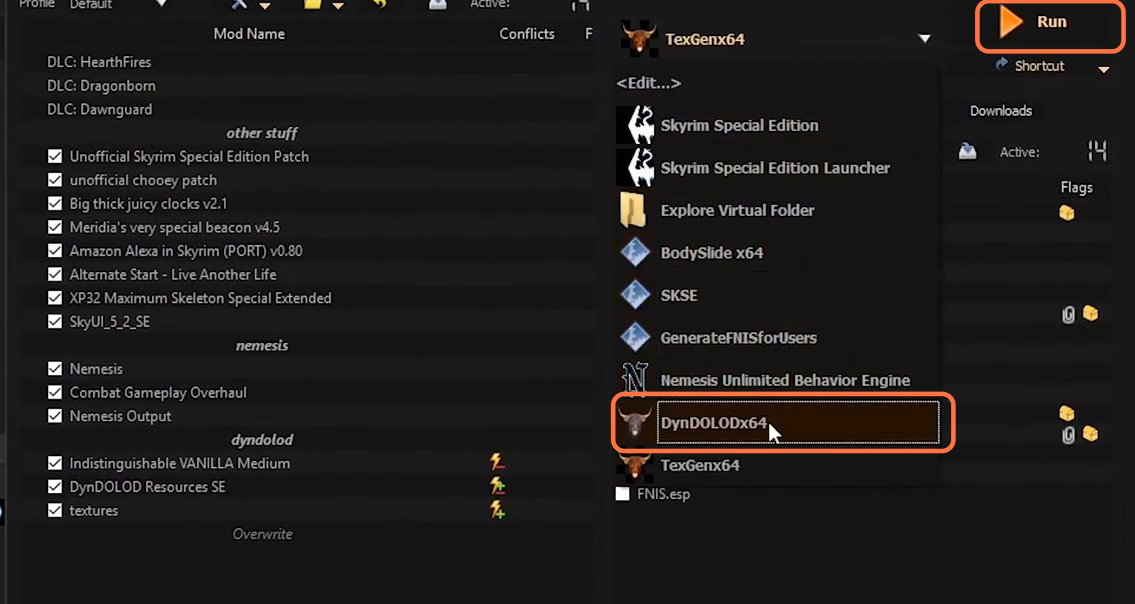Select Nemesis Output mod name
This screenshot has width=1135, height=604.
(x=120, y=416)
